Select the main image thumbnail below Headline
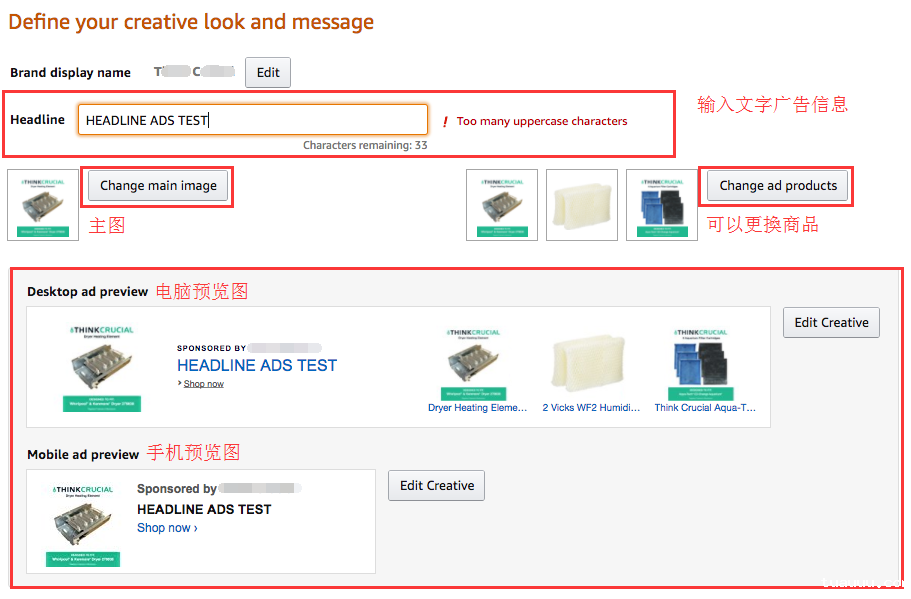The height and width of the screenshot is (599, 911). click(x=43, y=205)
